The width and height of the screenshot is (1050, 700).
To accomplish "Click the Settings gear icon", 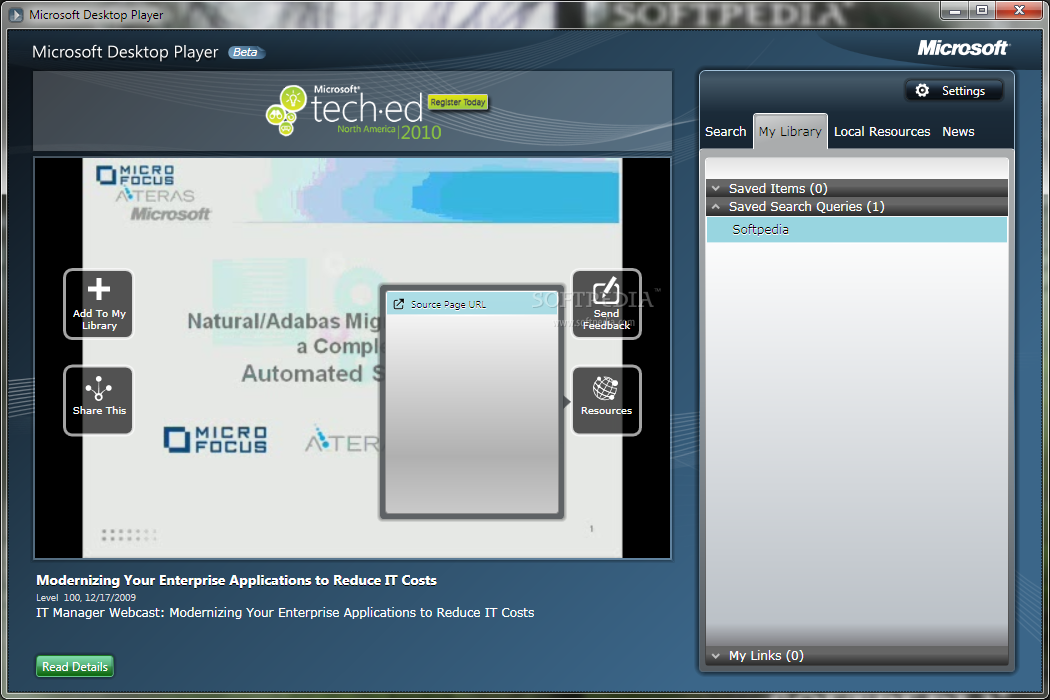I will [x=922, y=90].
